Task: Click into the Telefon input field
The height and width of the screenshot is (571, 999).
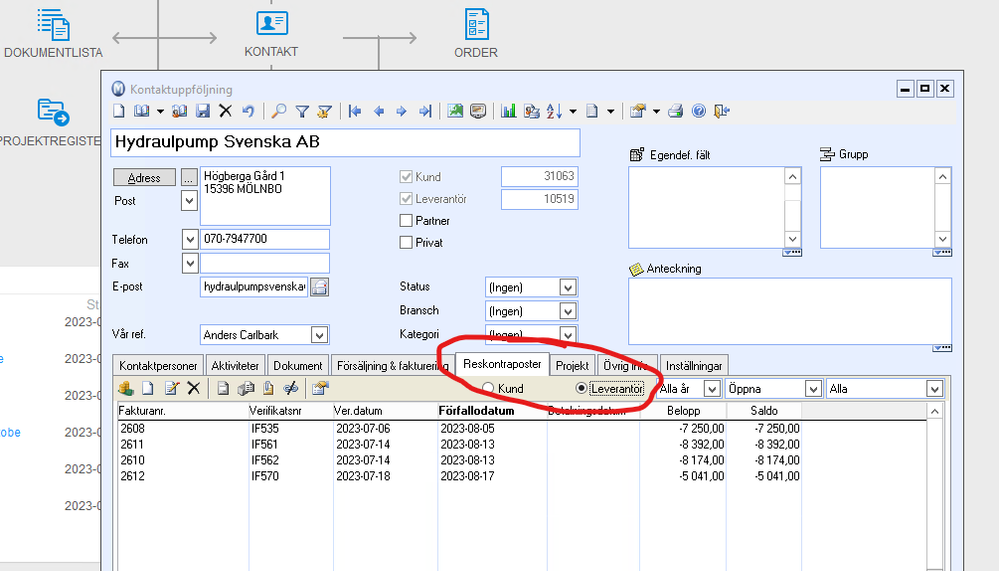Action: (x=265, y=239)
